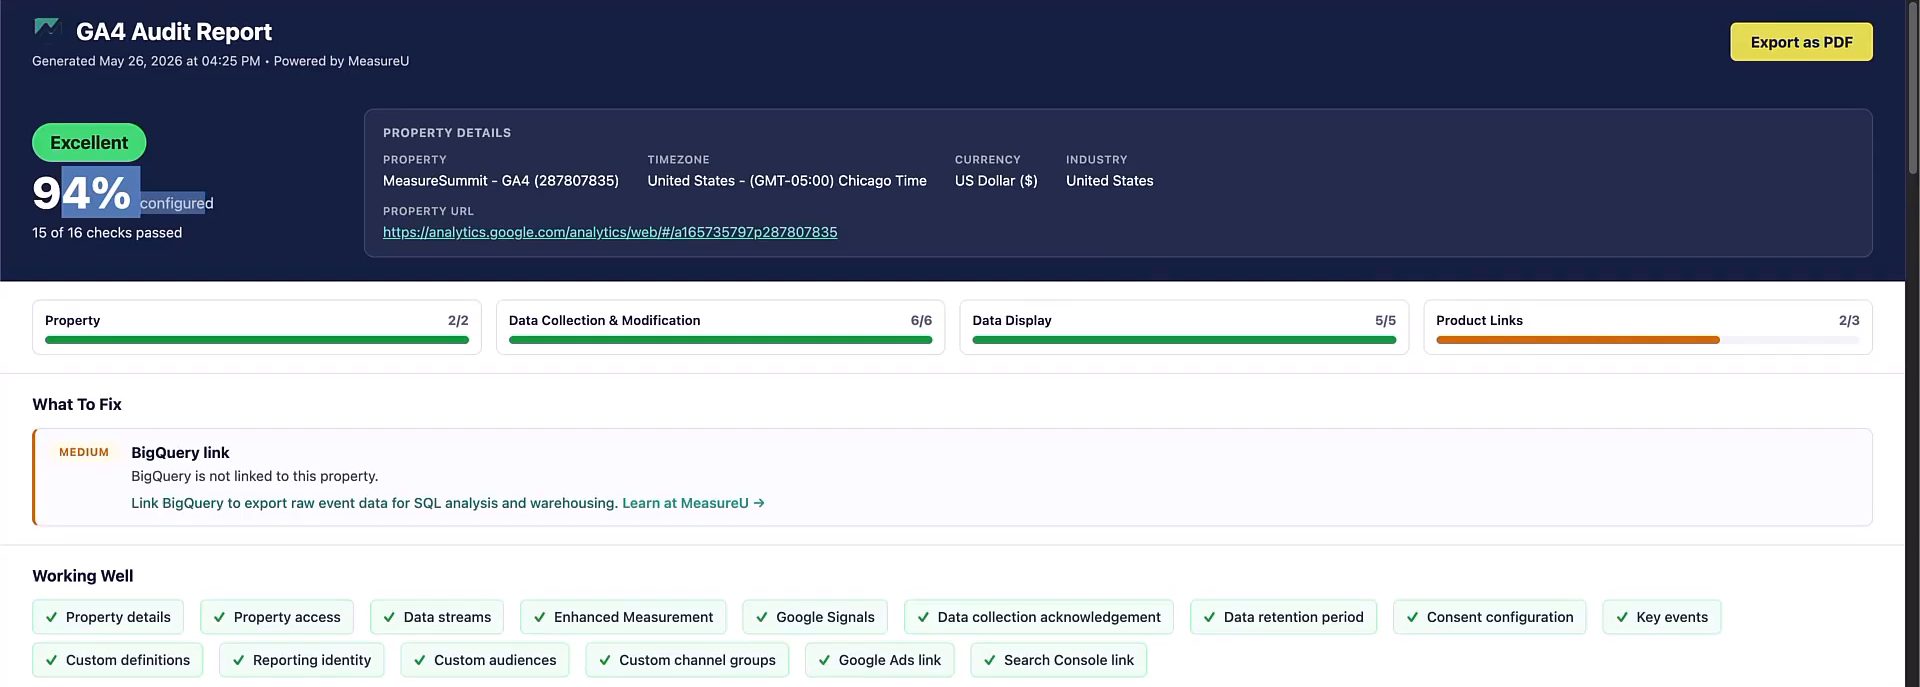Follow the Learn at MeasureU link
This screenshot has height=687, width=1920.
[693, 503]
